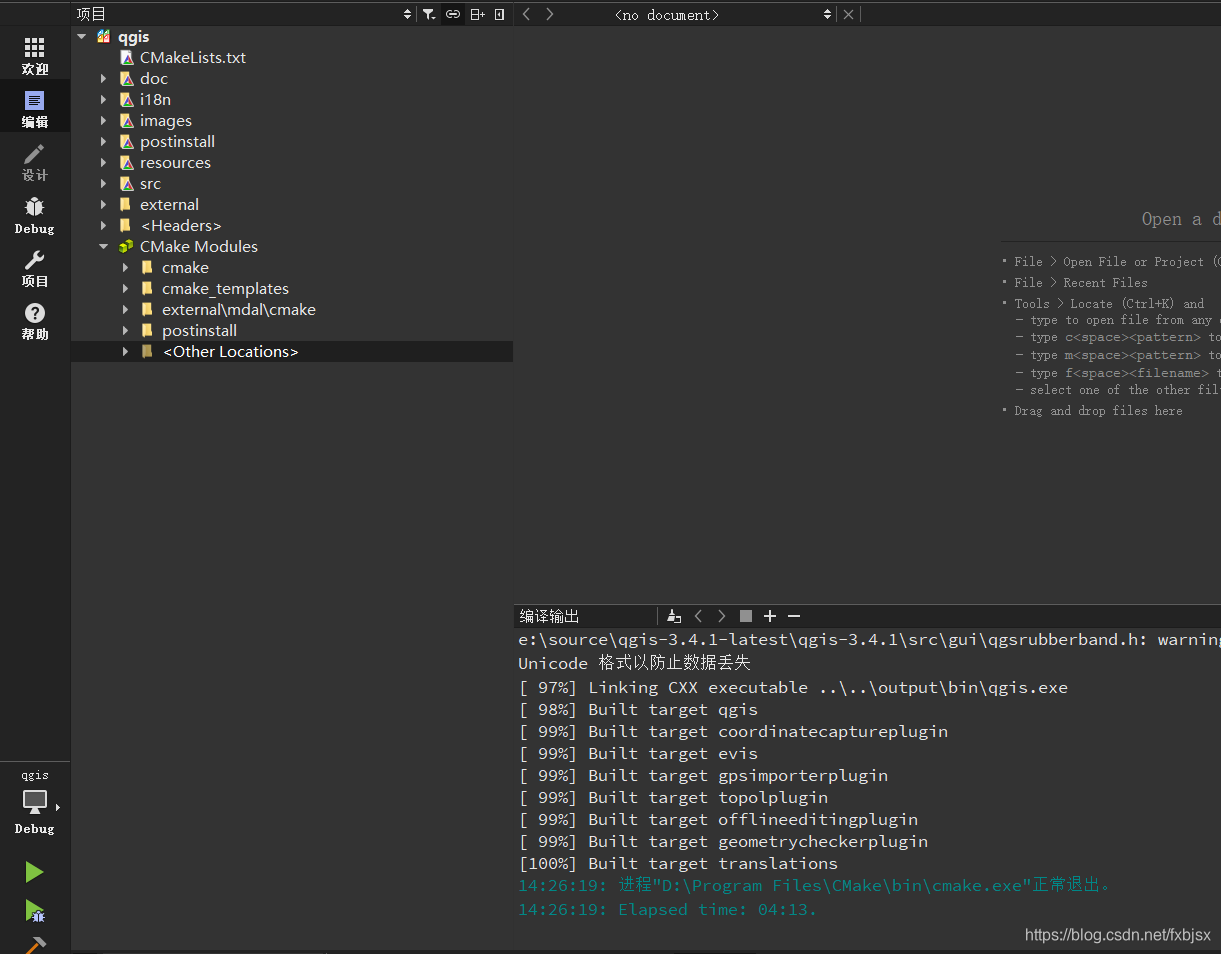The image size is (1221, 954).
Task: Split the project side panel
Action: 477,14
